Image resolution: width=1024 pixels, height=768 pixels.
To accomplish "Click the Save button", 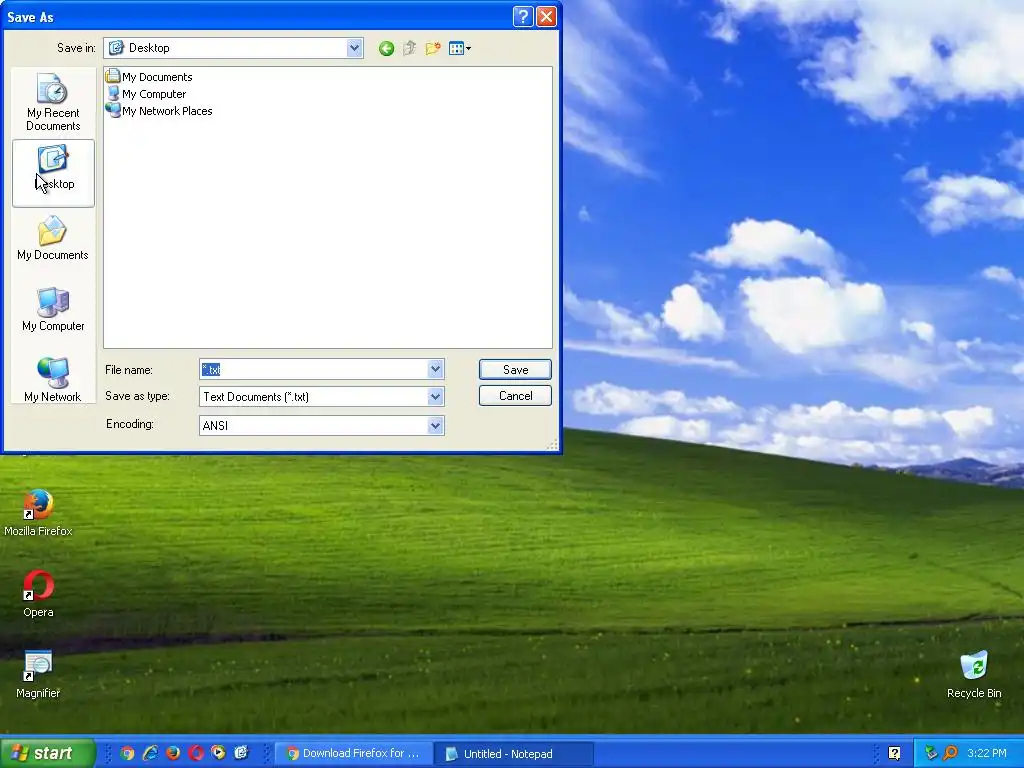I will click(515, 370).
